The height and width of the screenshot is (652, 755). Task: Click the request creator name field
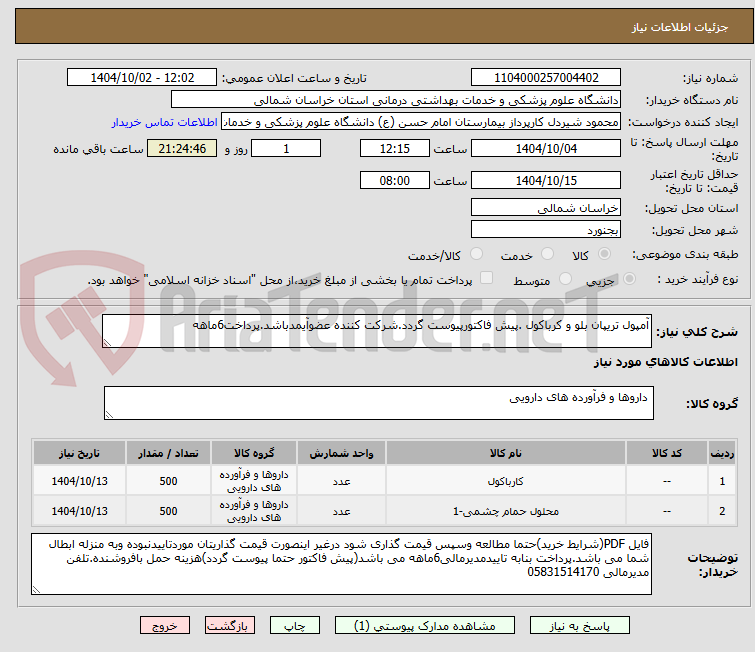420,122
